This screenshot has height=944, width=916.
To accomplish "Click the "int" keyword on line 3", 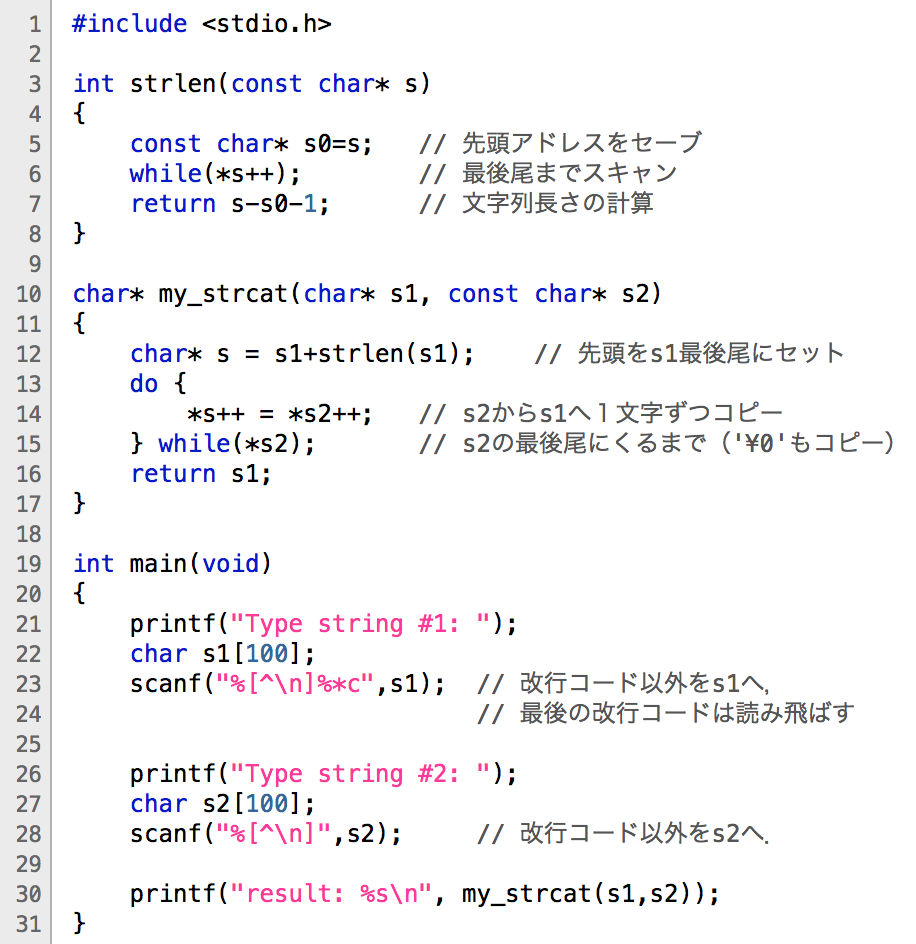I will coord(93,84).
